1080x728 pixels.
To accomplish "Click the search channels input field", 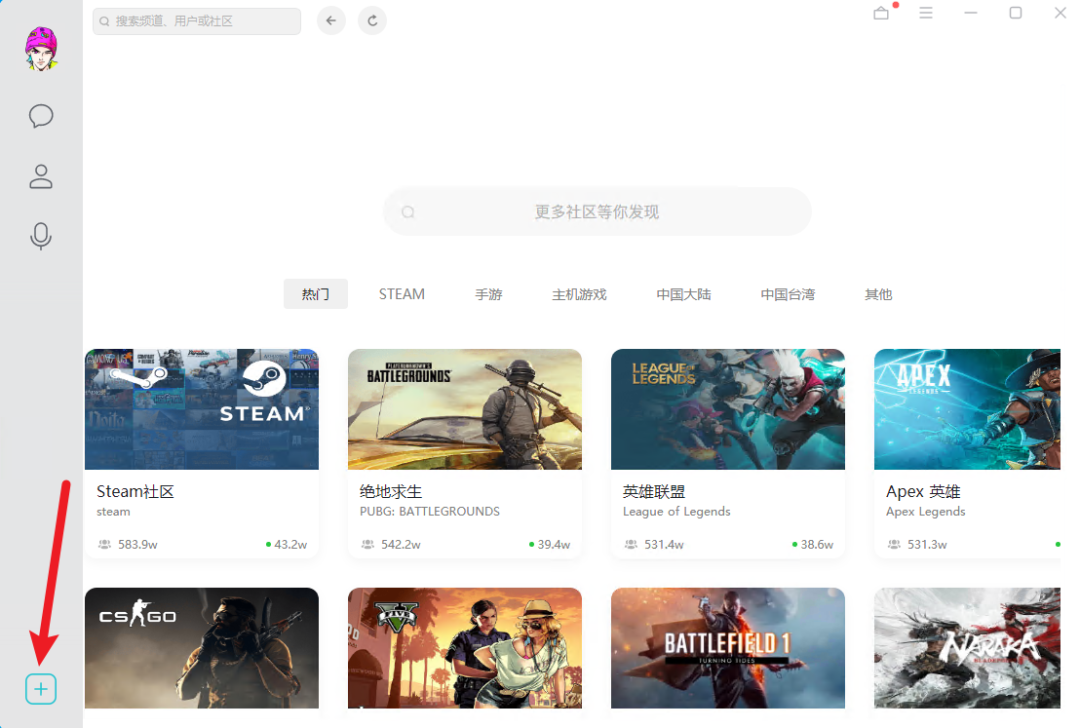I will click(x=197, y=21).
